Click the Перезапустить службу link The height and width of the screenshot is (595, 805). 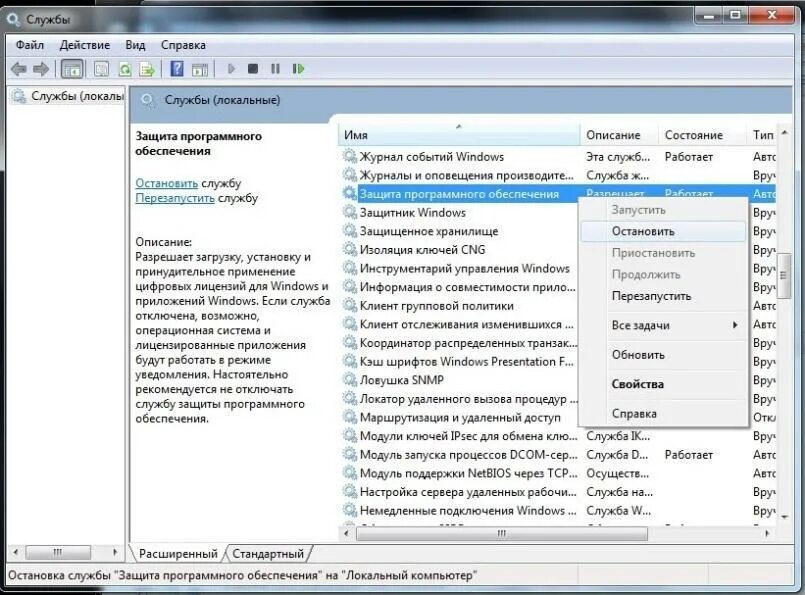pyautogui.click(x=175, y=198)
